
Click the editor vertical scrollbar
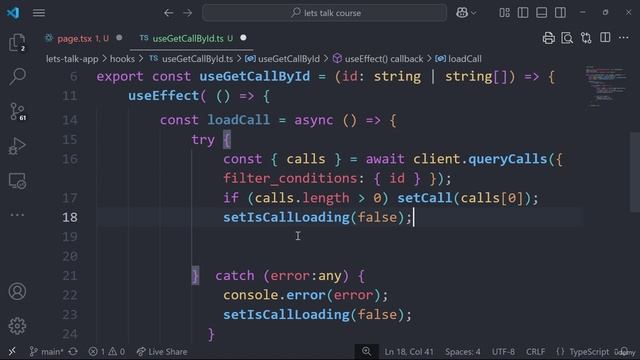[635, 171]
